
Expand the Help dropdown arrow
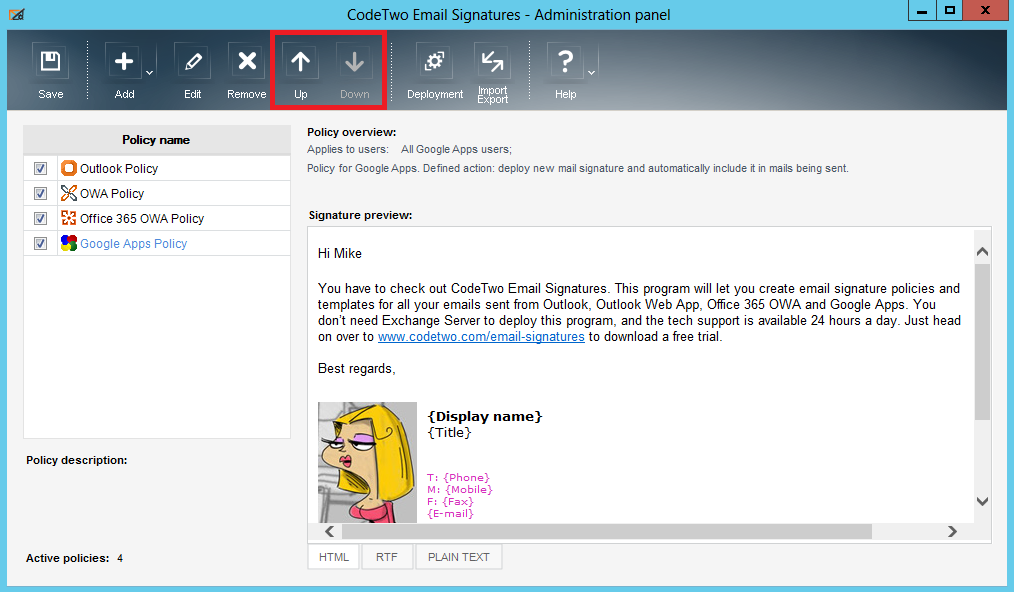[x=591, y=72]
